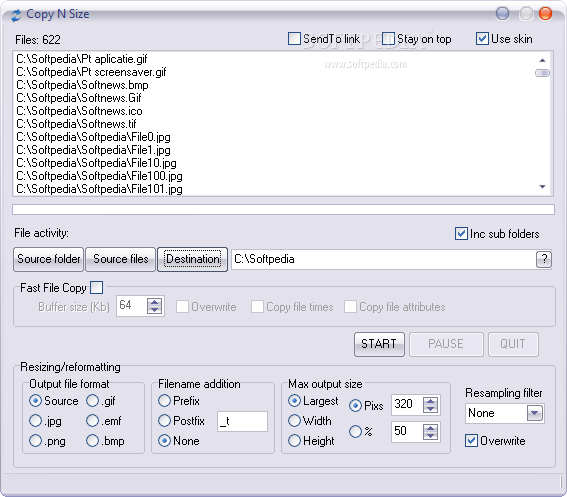Click the Source files button
Image resolution: width=567 pixels, height=497 pixels.
pyautogui.click(x=120, y=259)
